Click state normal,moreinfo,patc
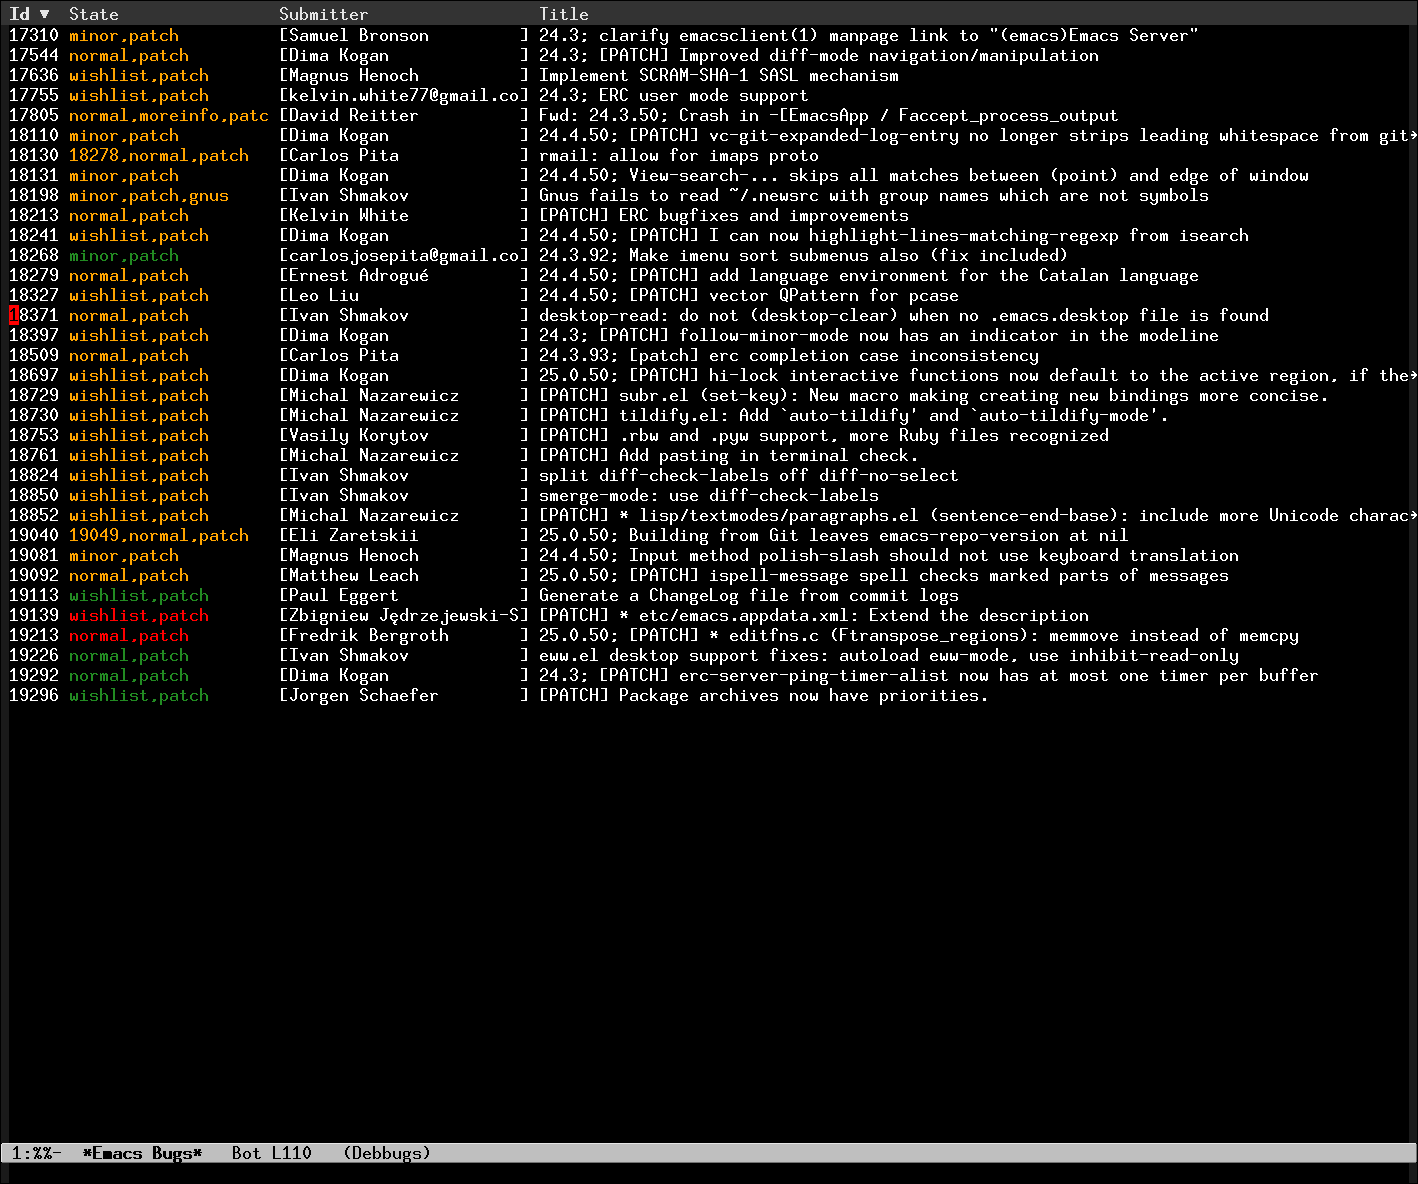Viewport: 1418px width, 1184px height. (169, 115)
